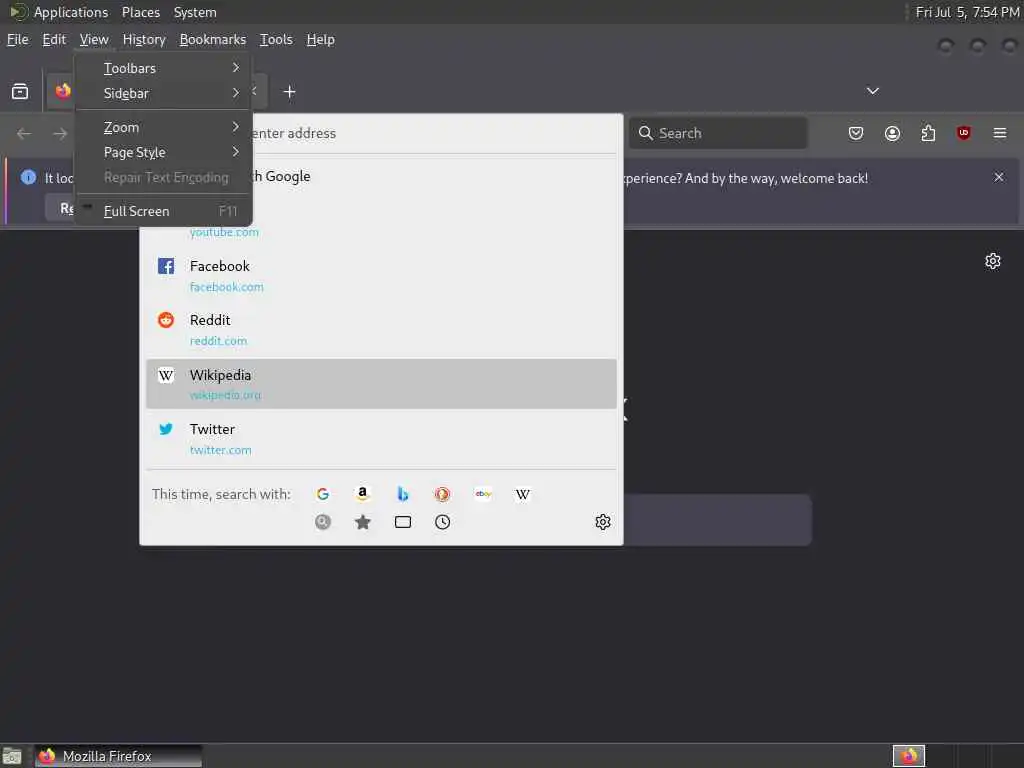
Task: Select Full Screen menu entry
Action: pos(163,211)
